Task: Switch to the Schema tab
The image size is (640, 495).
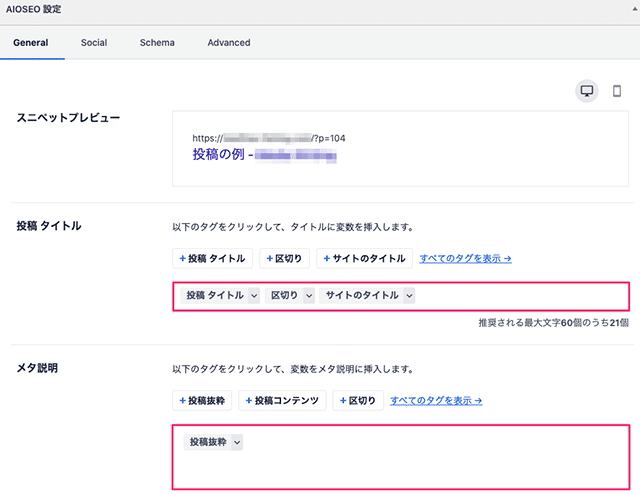Action: (x=157, y=43)
